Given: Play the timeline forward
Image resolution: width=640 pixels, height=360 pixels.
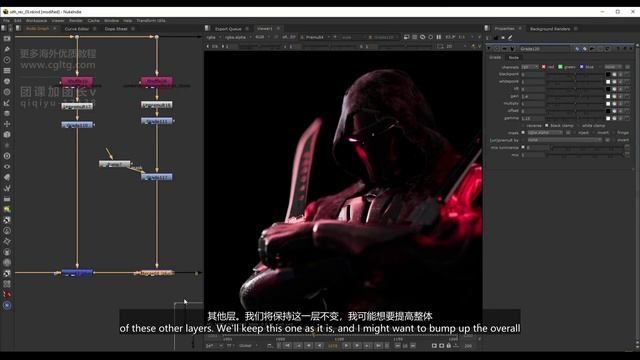Looking at the screenshot, I should 346,346.
